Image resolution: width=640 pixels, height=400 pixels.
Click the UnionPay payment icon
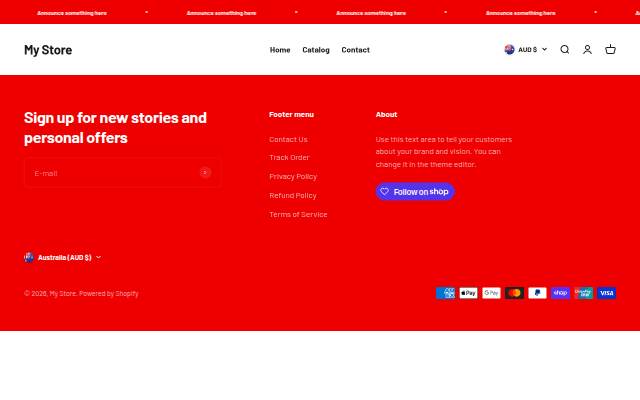point(583,293)
